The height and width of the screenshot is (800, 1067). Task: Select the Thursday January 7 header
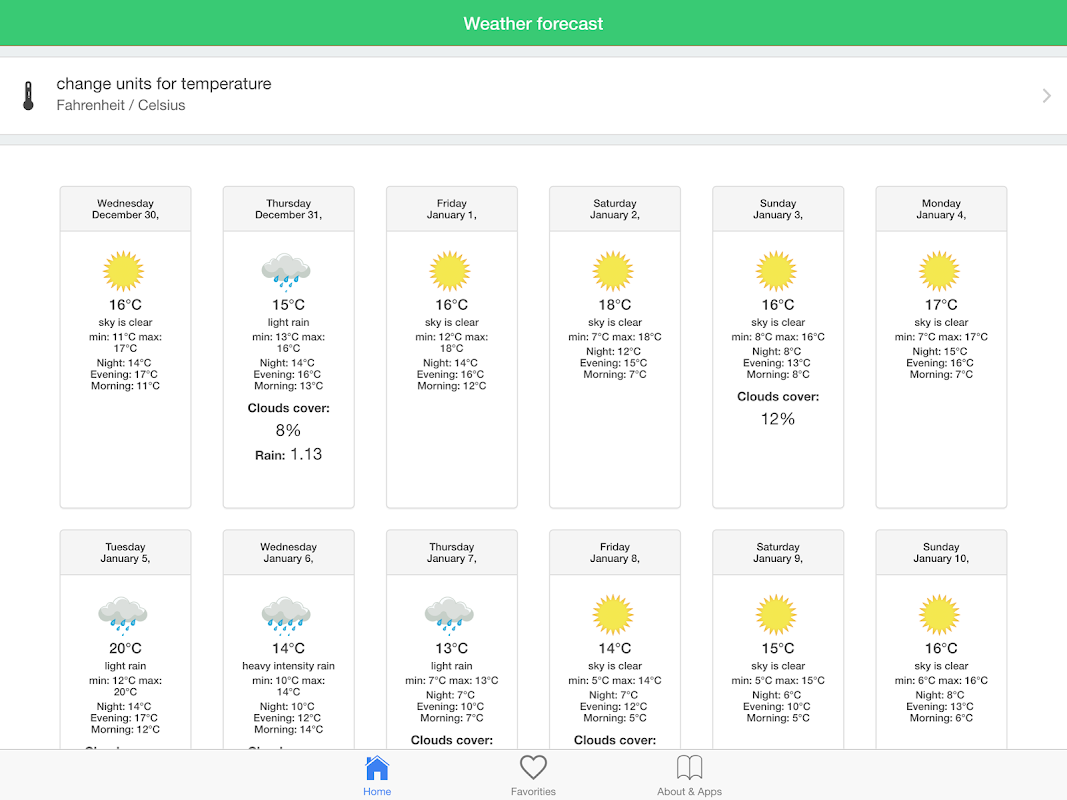tap(452, 552)
